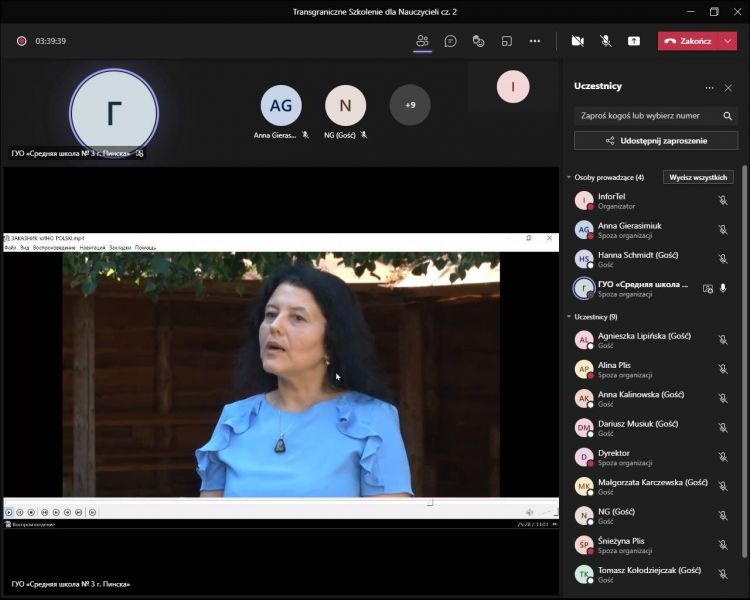Viewport: 750px width, 600px height.
Task: Open more actions ellipsis in meeting toolbar
Action: 535,41
